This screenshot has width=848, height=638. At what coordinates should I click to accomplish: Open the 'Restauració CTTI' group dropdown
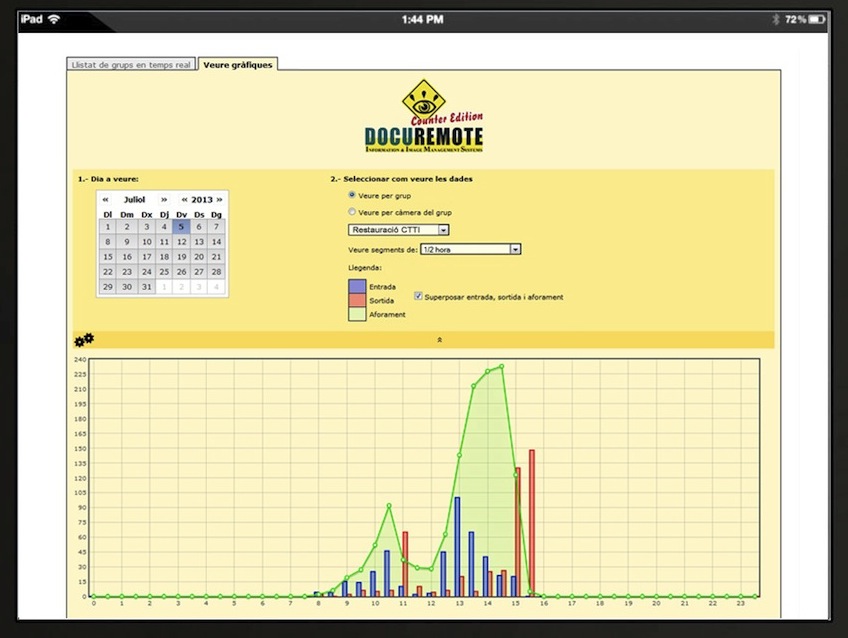398,230
